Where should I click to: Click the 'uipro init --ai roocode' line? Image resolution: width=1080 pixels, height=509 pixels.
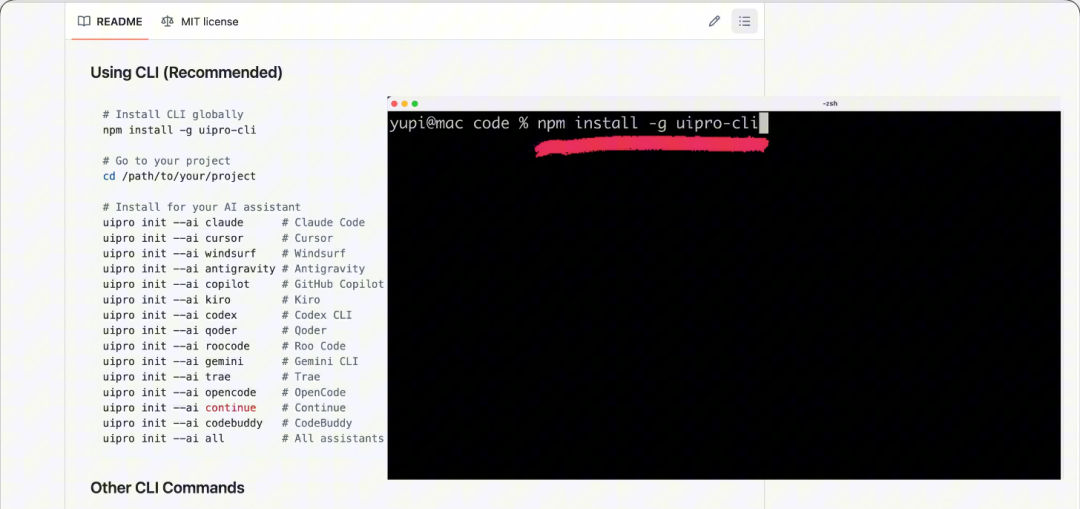tap(176, 346)
